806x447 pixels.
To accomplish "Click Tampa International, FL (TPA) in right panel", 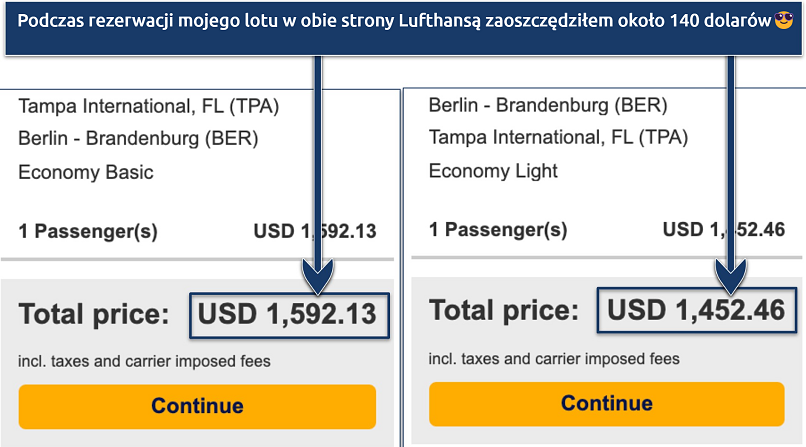I will [559, 138].
